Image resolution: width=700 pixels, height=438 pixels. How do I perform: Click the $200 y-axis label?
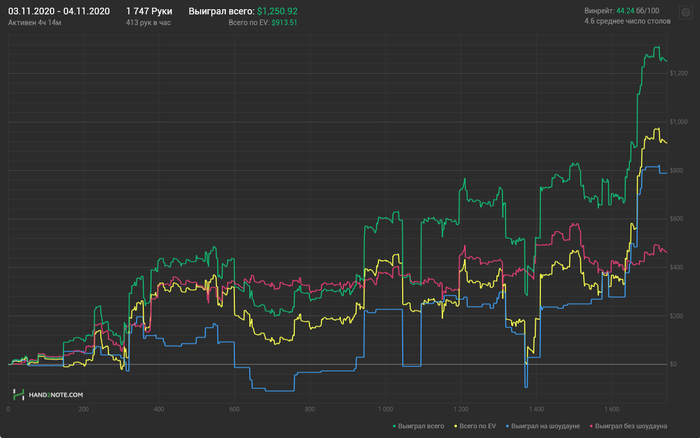[x=676, y=316]
